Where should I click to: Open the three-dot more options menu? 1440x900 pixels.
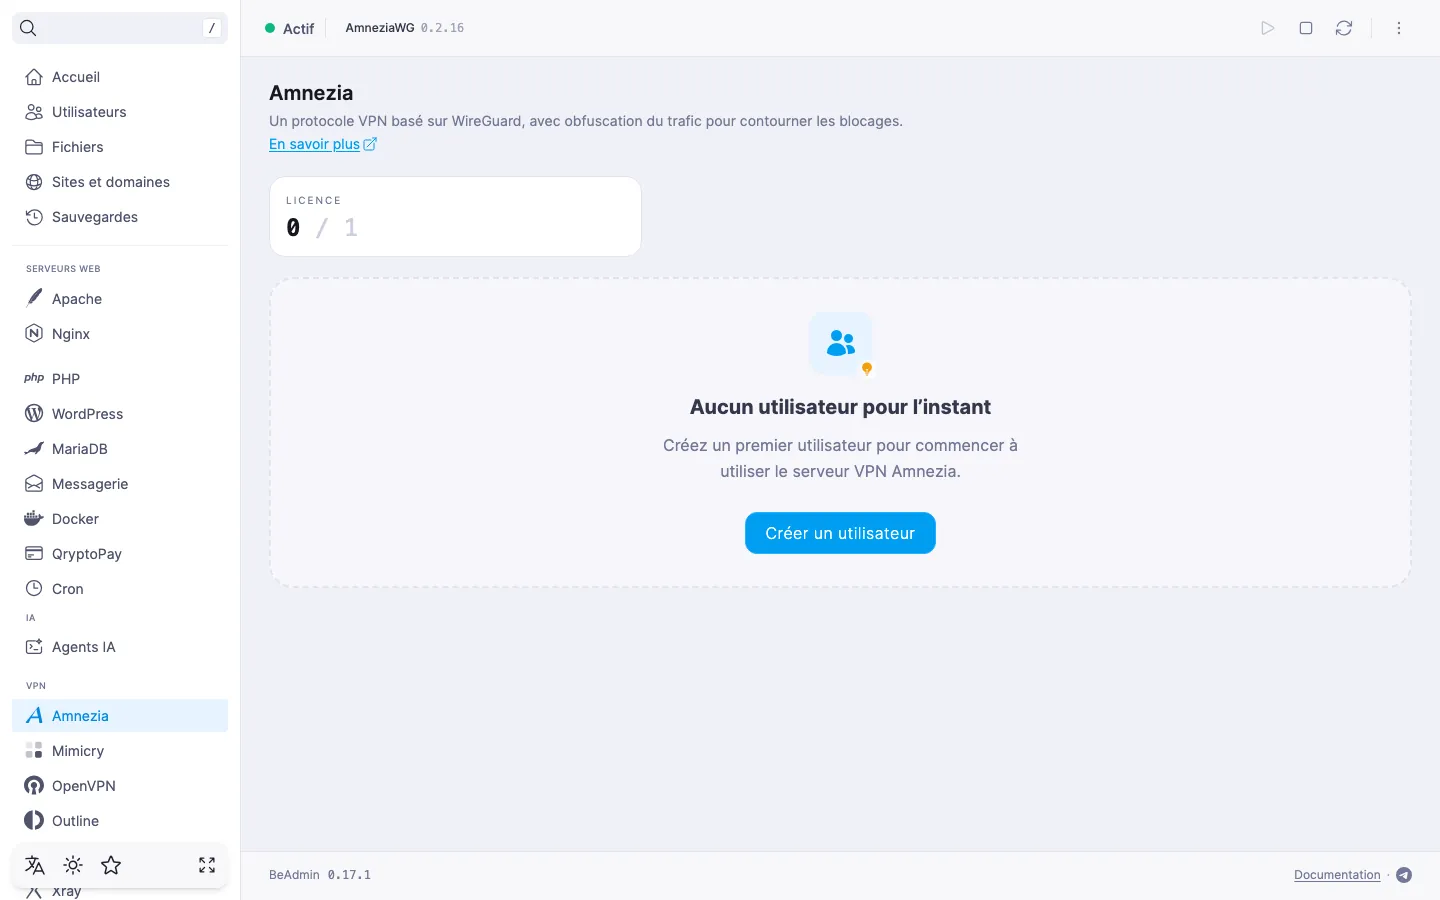coord(1399,28)
